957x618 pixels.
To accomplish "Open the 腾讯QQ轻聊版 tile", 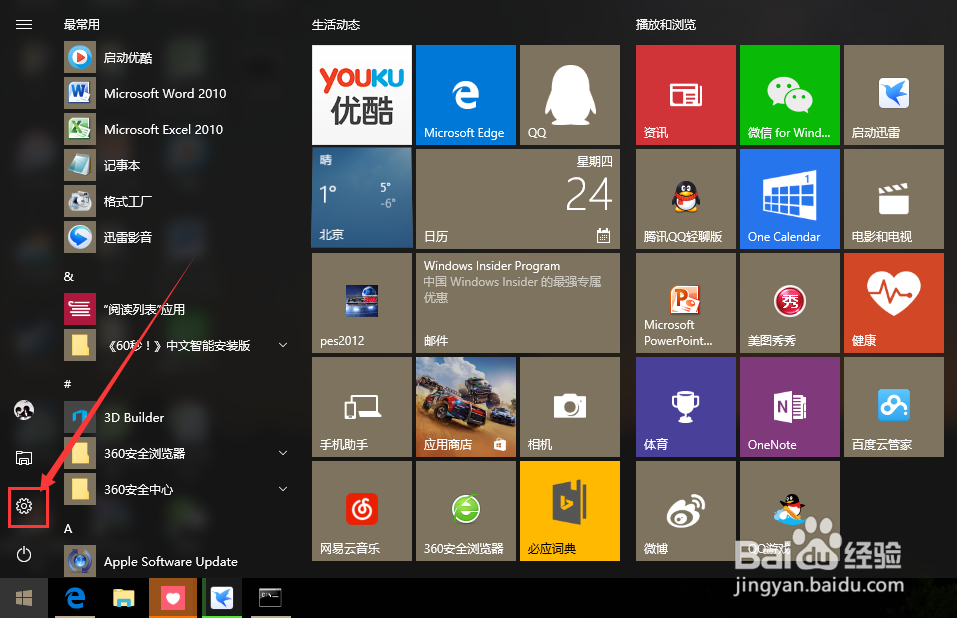I will (x=686, y=199).
